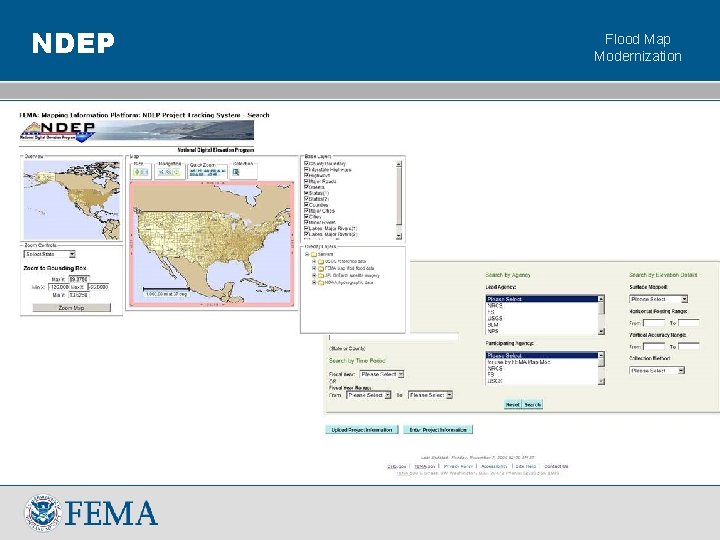Click the Horizontal Posting Range To field
The width and height of the screenshot is (720, 540).
point(689,323)
